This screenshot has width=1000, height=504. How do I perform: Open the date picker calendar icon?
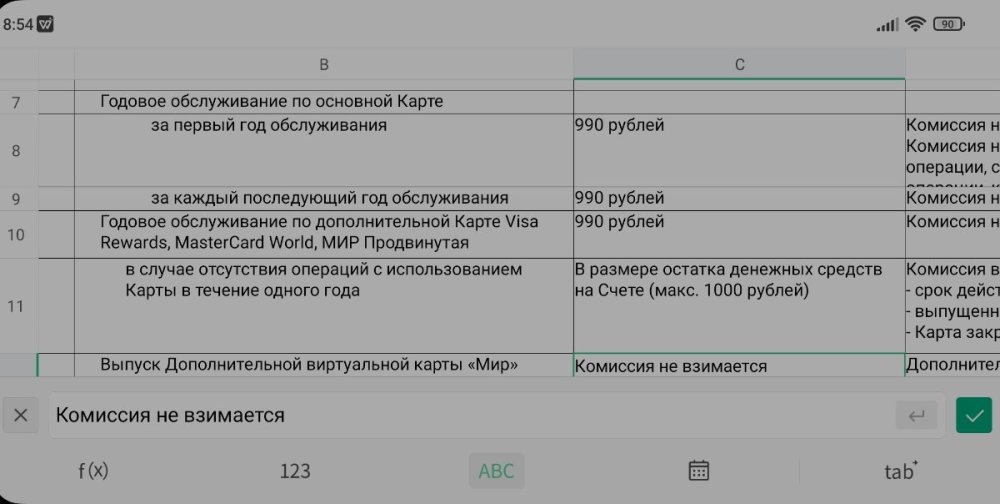pyautogui.click(x=699, y=471)
